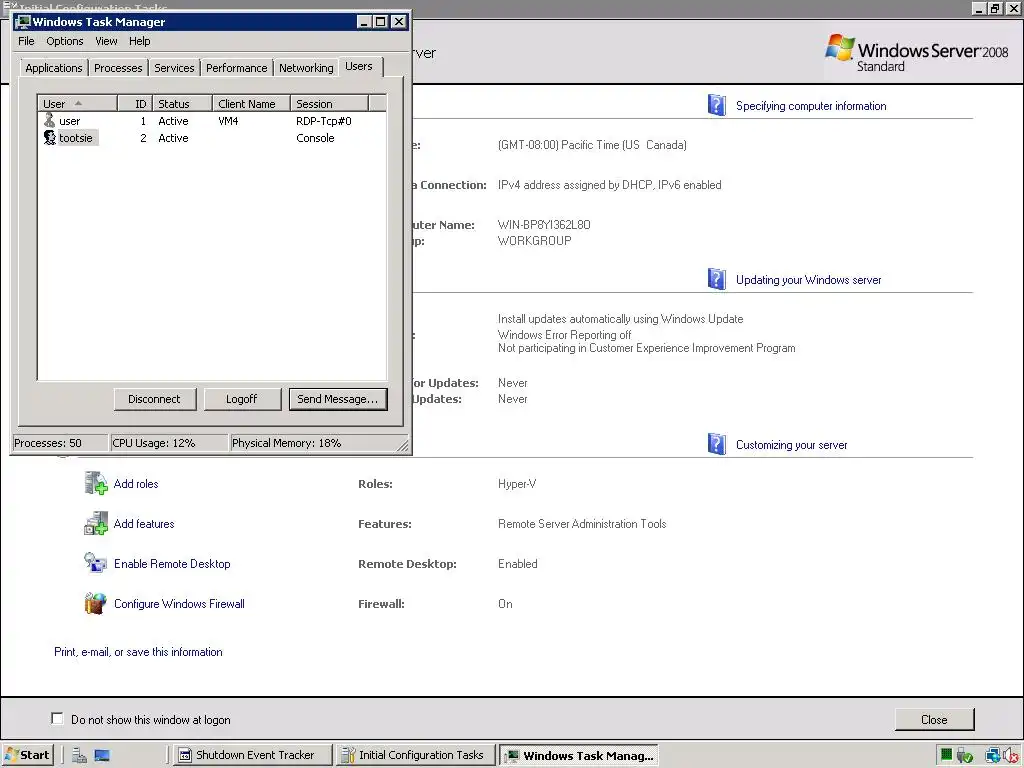Switch to the Processes tab
This screenshot has height=768, width=1024.
118,68
